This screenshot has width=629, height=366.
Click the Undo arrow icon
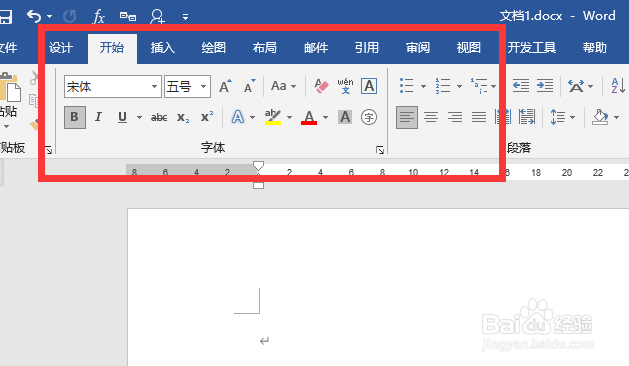[x=34, y=16]
